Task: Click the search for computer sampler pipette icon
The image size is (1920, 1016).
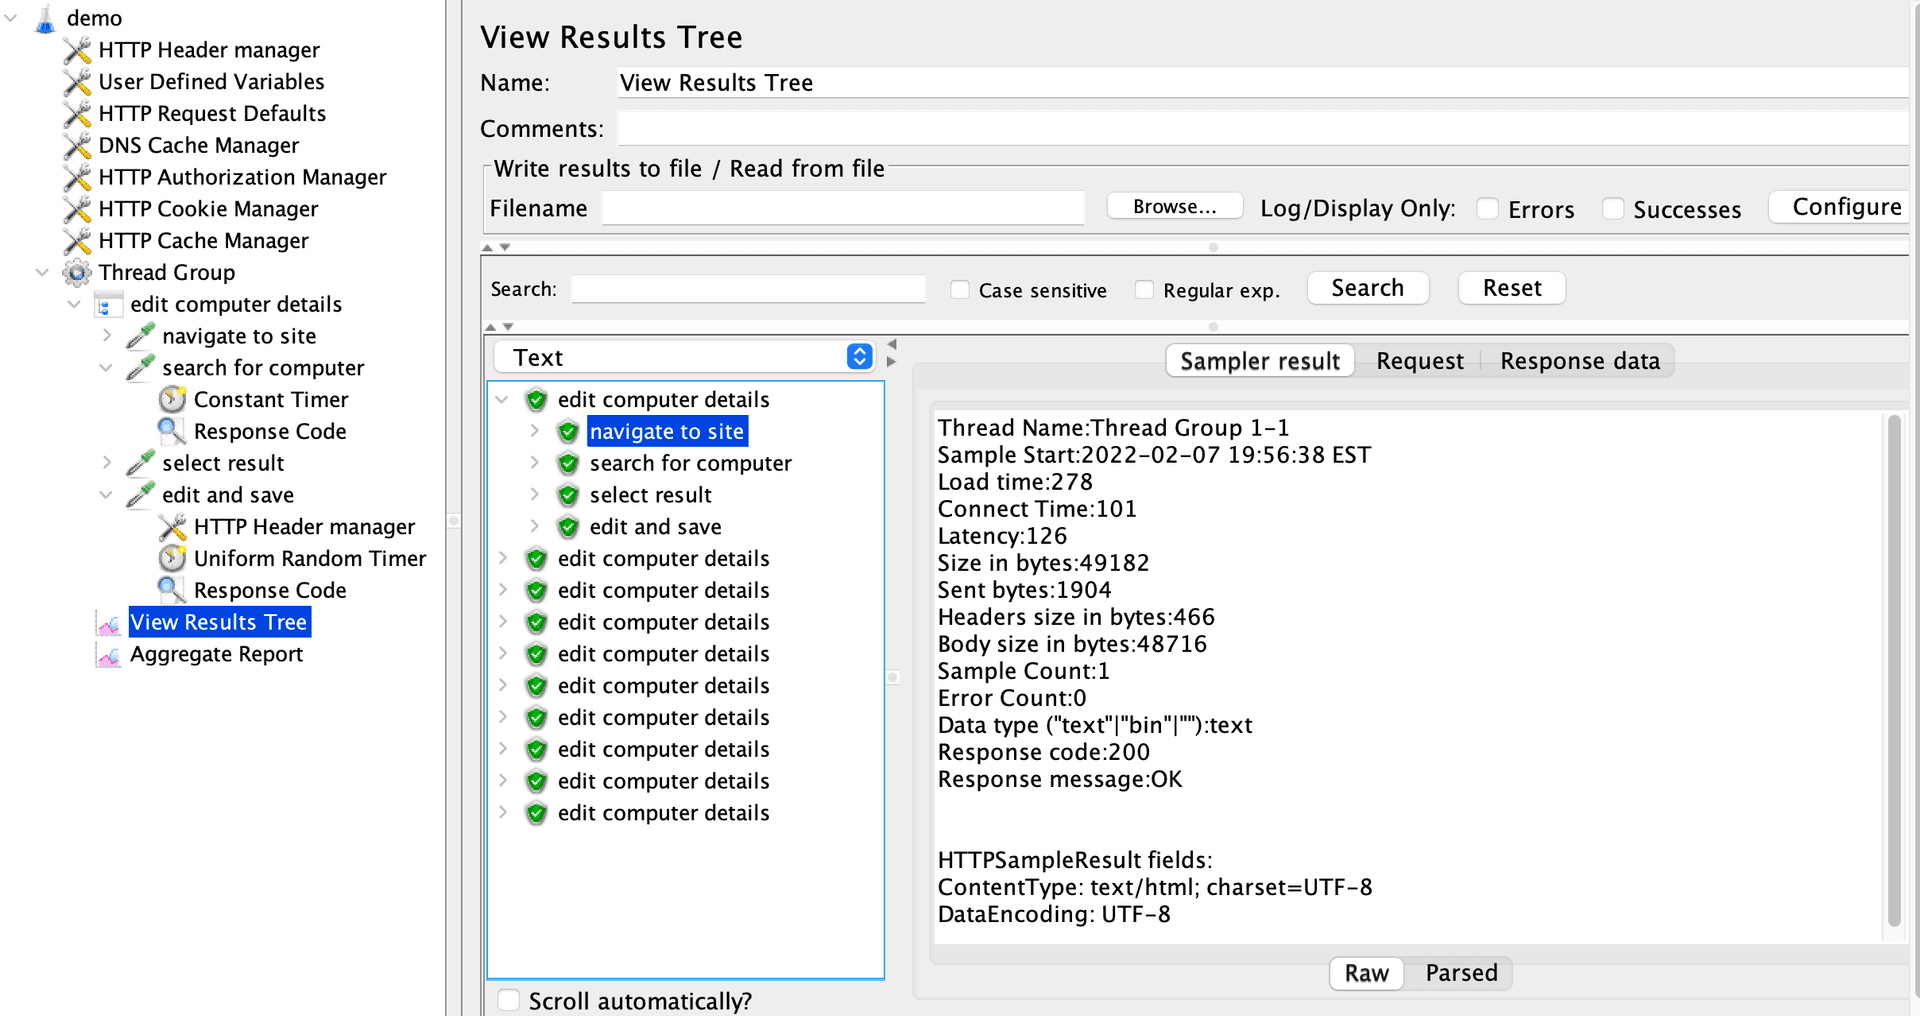Action: tap(141, 368)
